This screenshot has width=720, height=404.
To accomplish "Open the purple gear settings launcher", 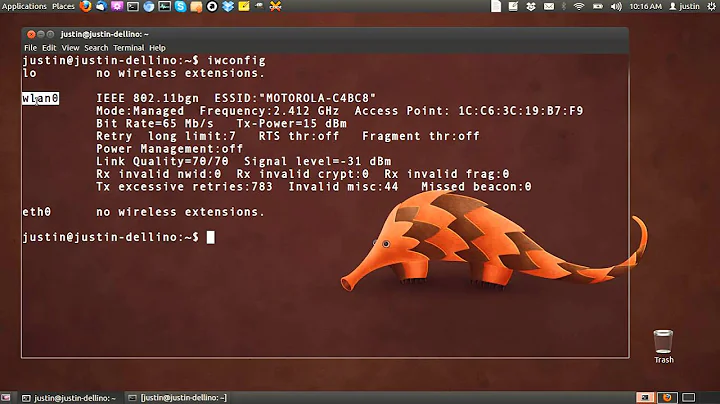I will (117, 6).
